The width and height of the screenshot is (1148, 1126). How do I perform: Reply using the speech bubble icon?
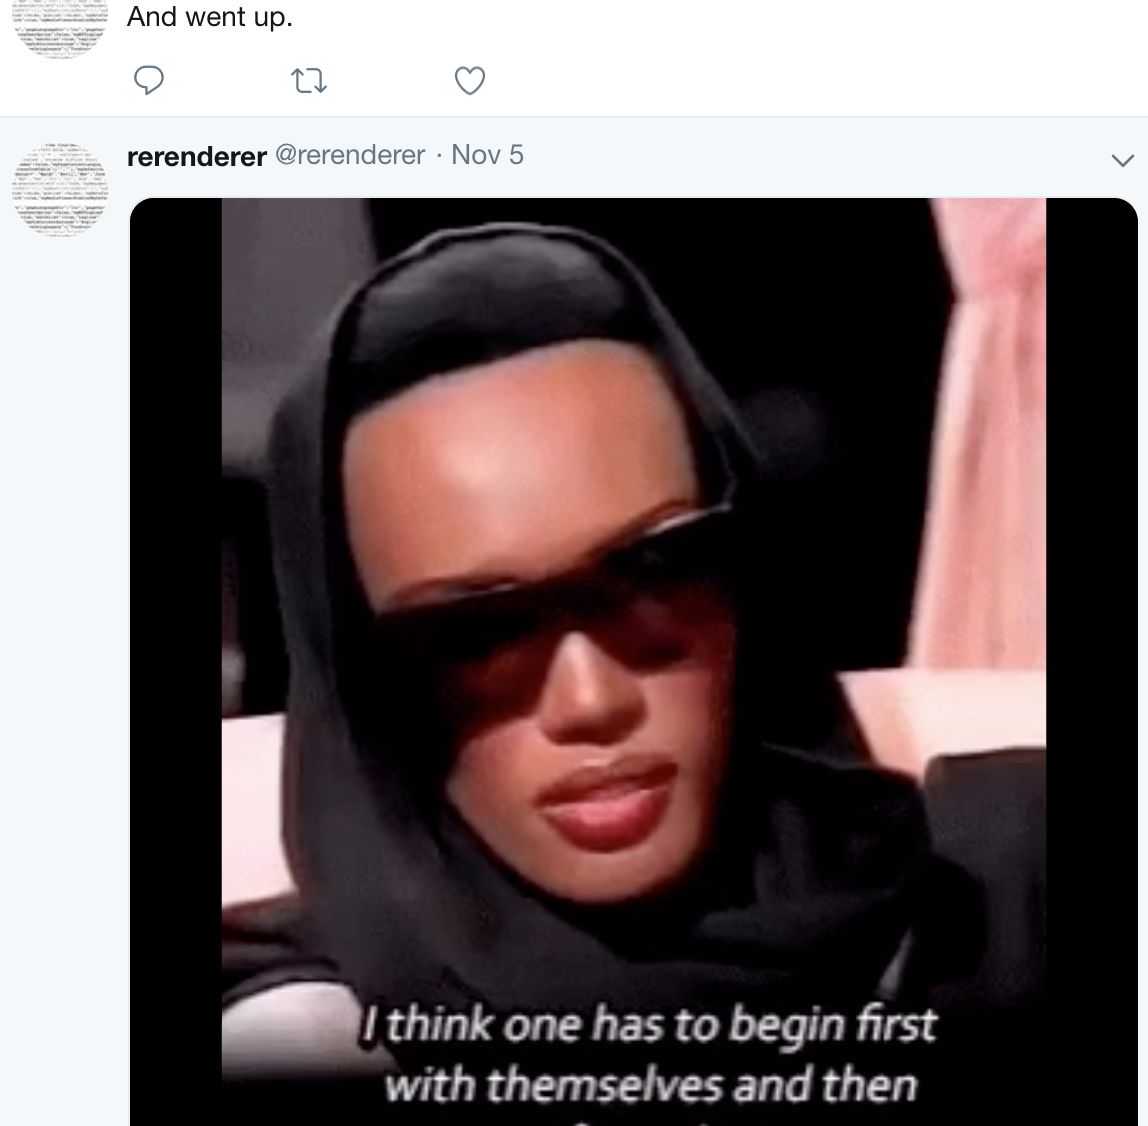click(149, 80)
